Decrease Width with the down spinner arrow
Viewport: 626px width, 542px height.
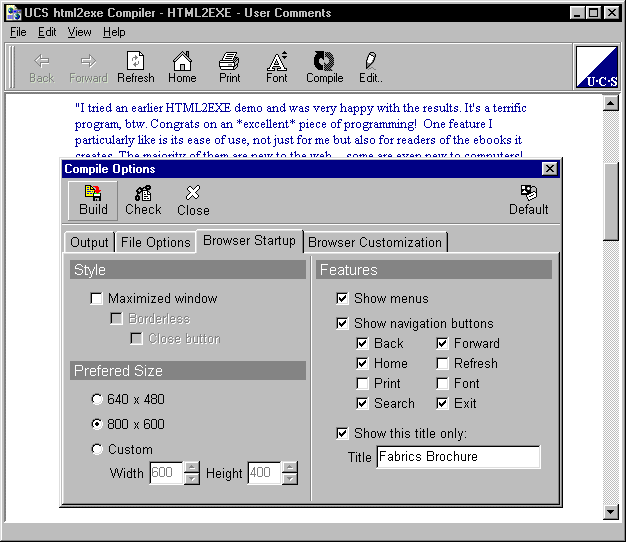click(192, 479)
